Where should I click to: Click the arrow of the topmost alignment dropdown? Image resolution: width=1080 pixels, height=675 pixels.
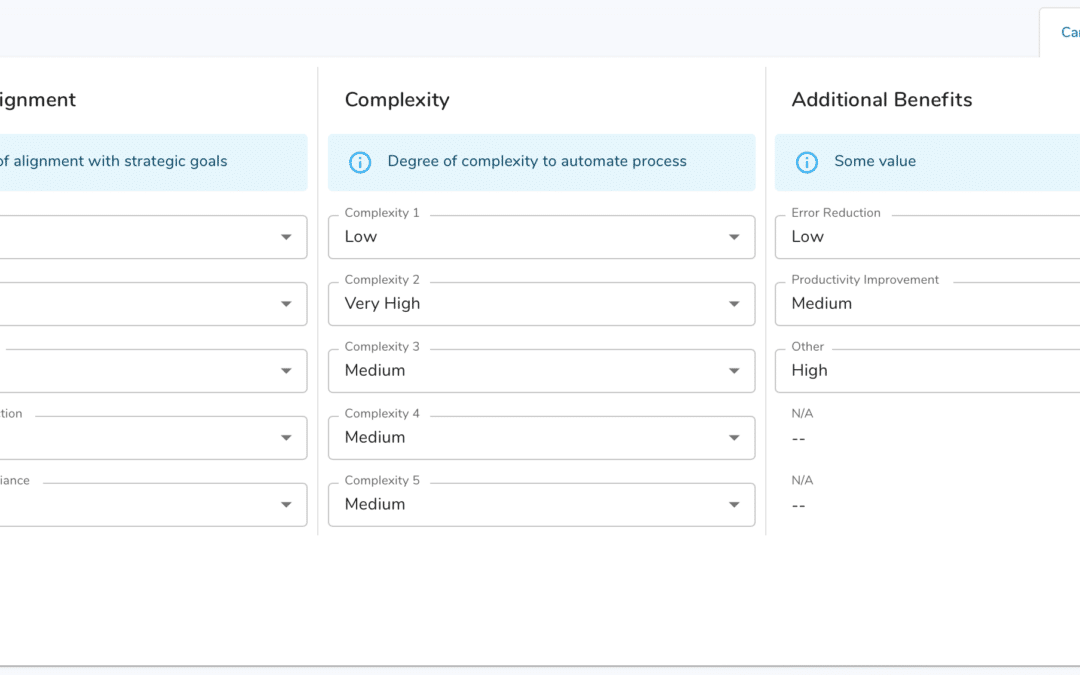(x=286, y=237)
